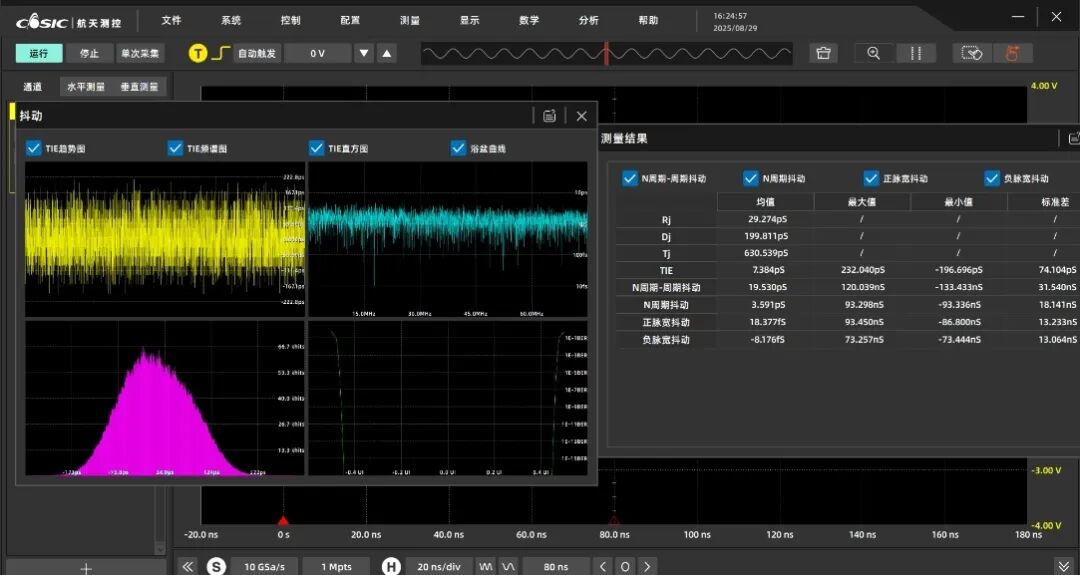Switch to 通道 tab
The height and width of the screenshot is (575, 1080).
32,87
